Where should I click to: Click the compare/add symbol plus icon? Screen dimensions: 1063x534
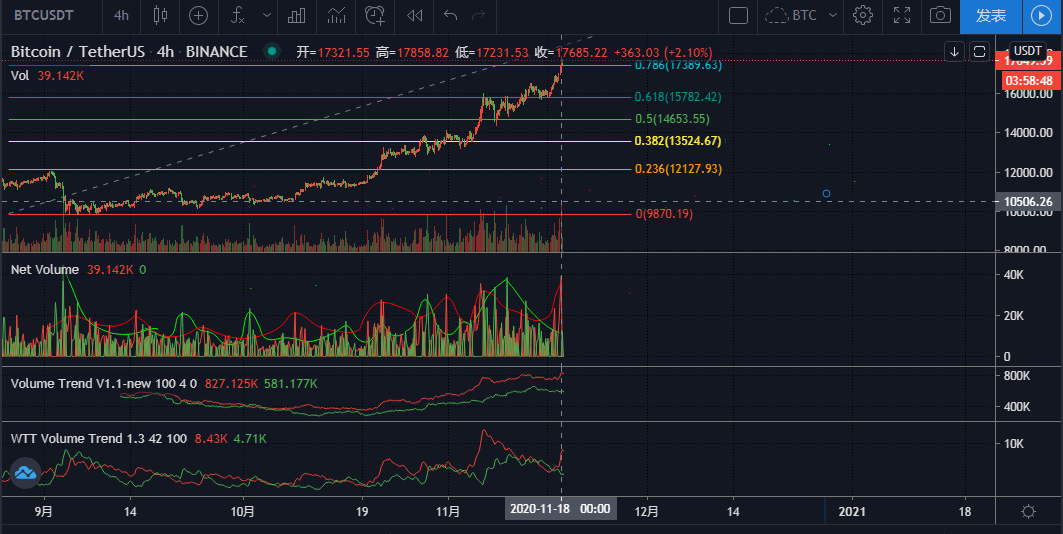[199, 15]
